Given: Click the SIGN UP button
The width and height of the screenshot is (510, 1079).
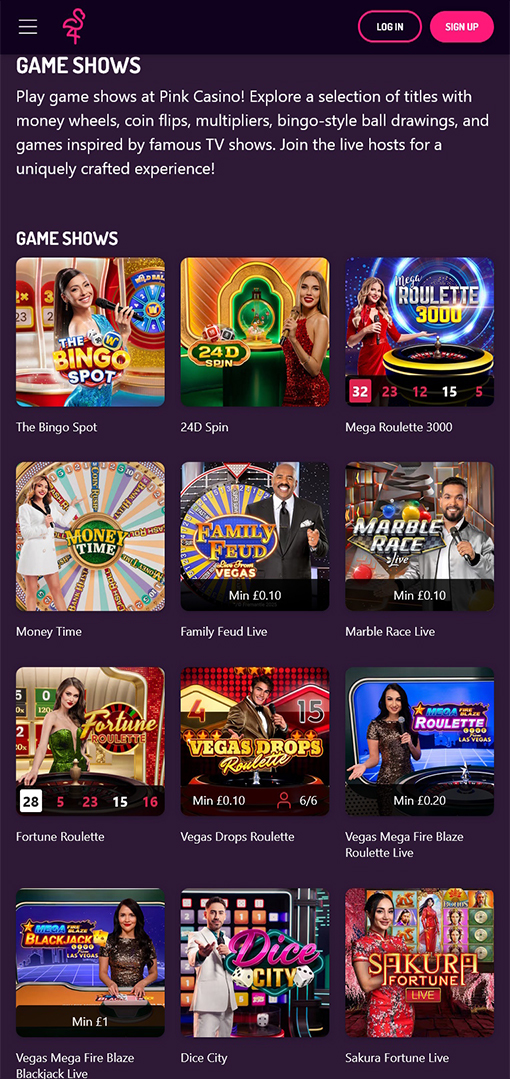Looking at the screenshot, I should coord(462,27).
